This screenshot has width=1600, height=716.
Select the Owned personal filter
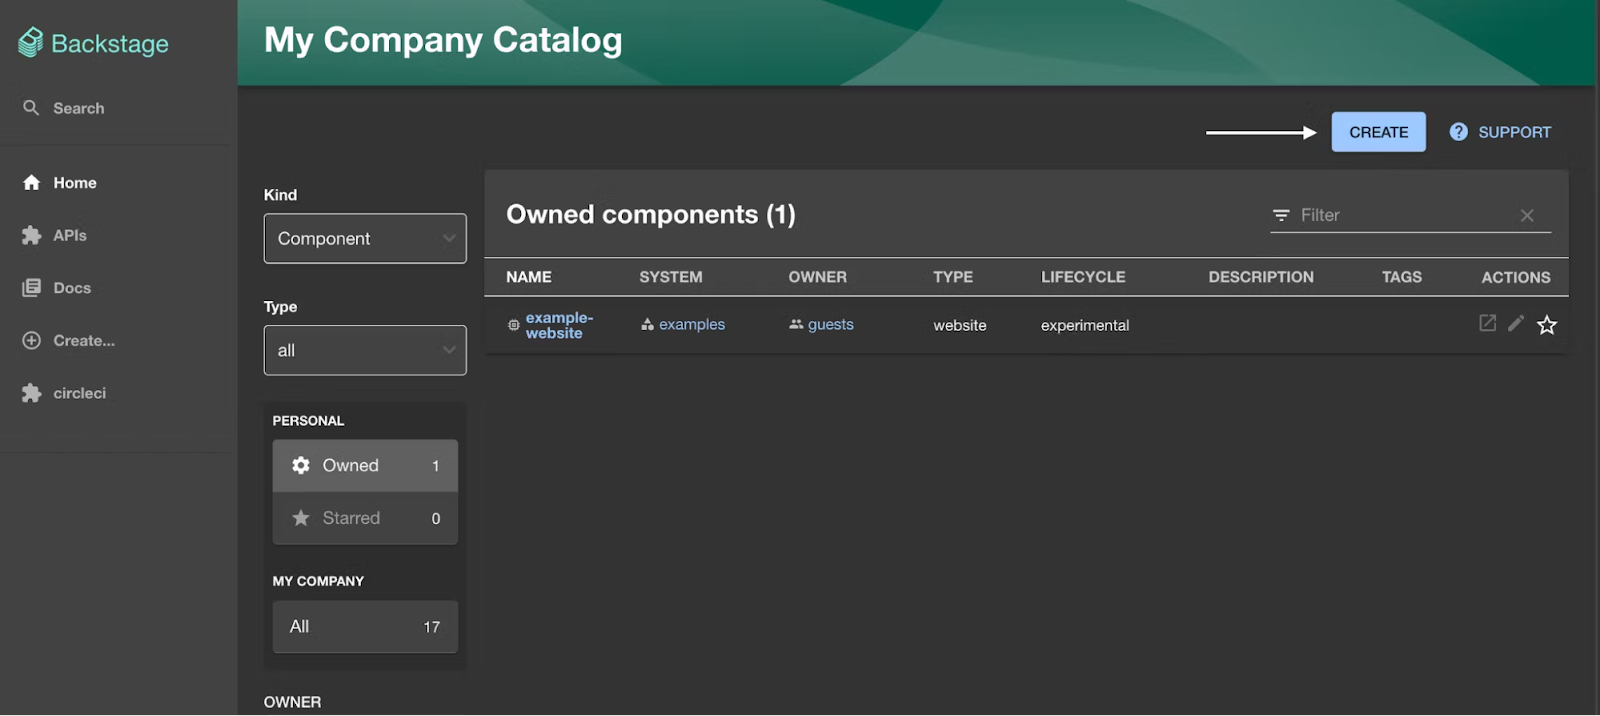(x=365, y=466)
